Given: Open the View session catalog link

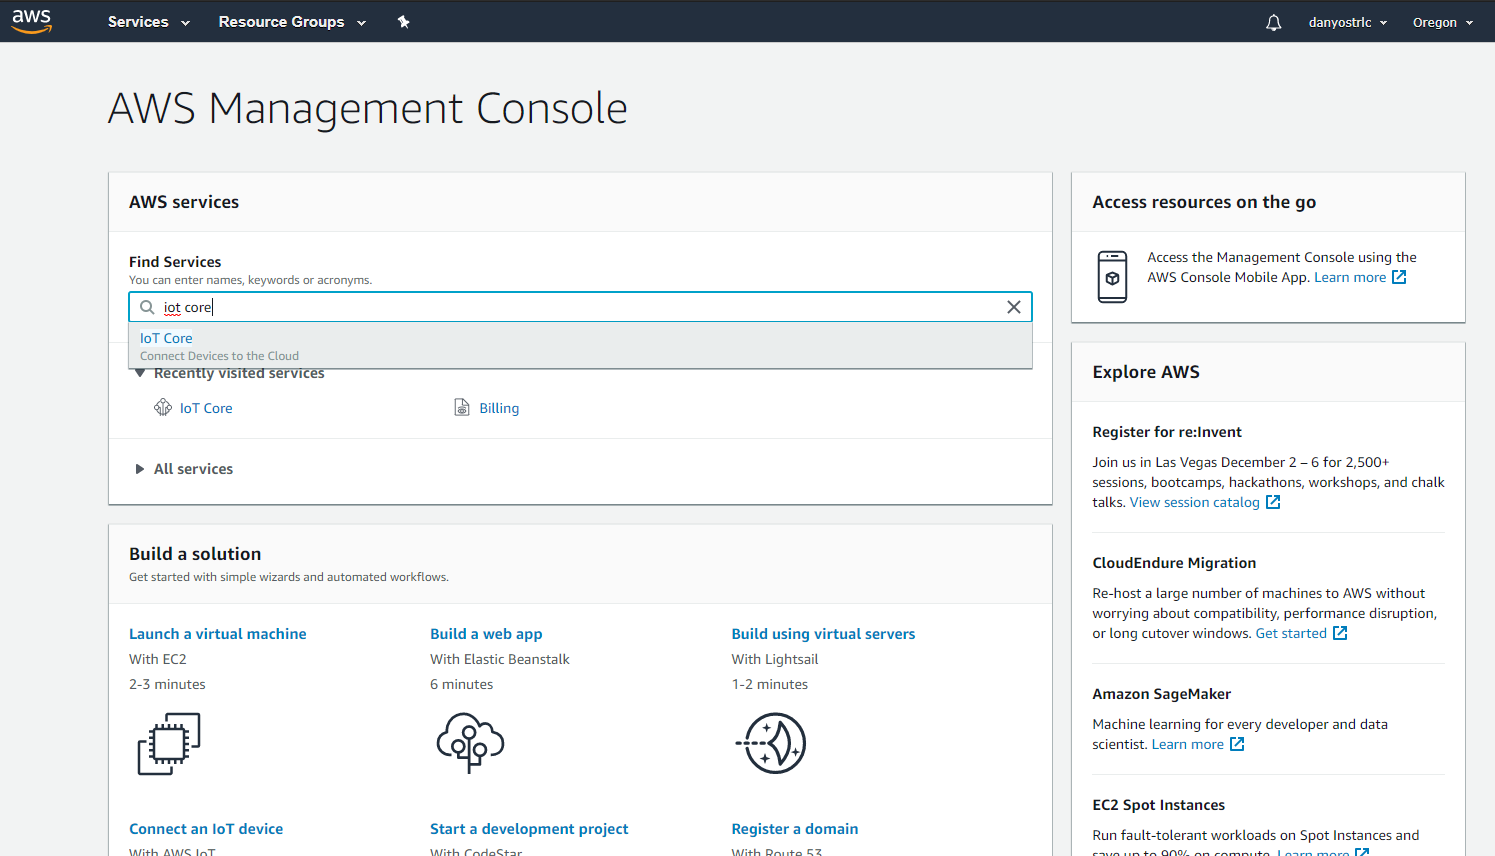Looking at the screenshot, I should tap(1195, 502).
